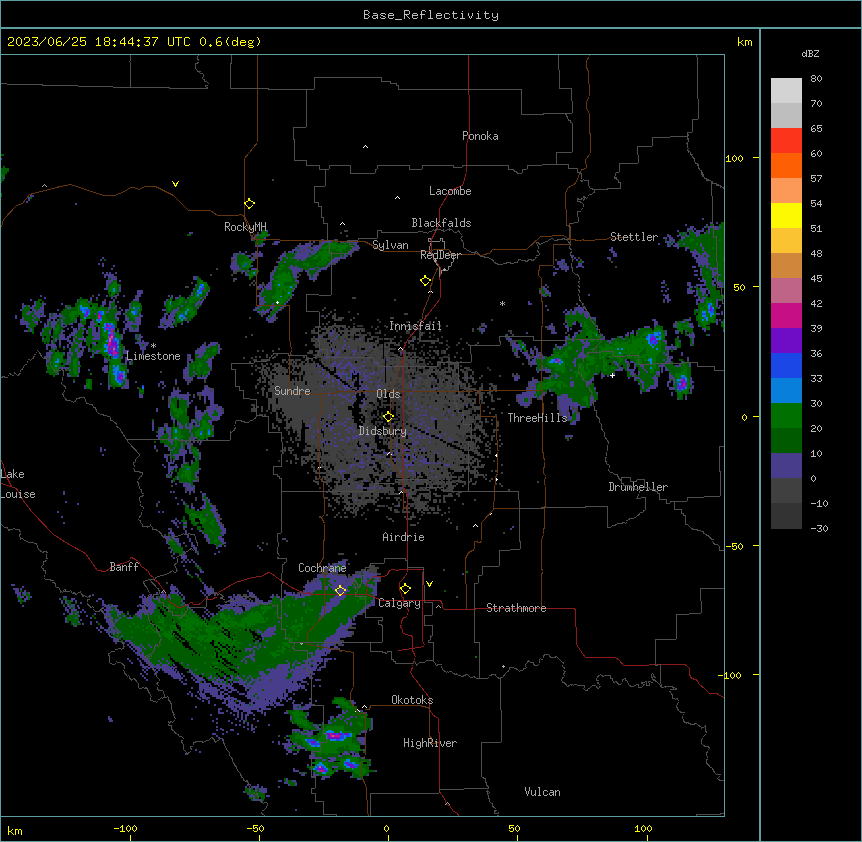Screen dimensions: 862x842
Task: Select the blue 36 dBZ legend swatch
Action: pyautogui.click(x=786, y=365)
